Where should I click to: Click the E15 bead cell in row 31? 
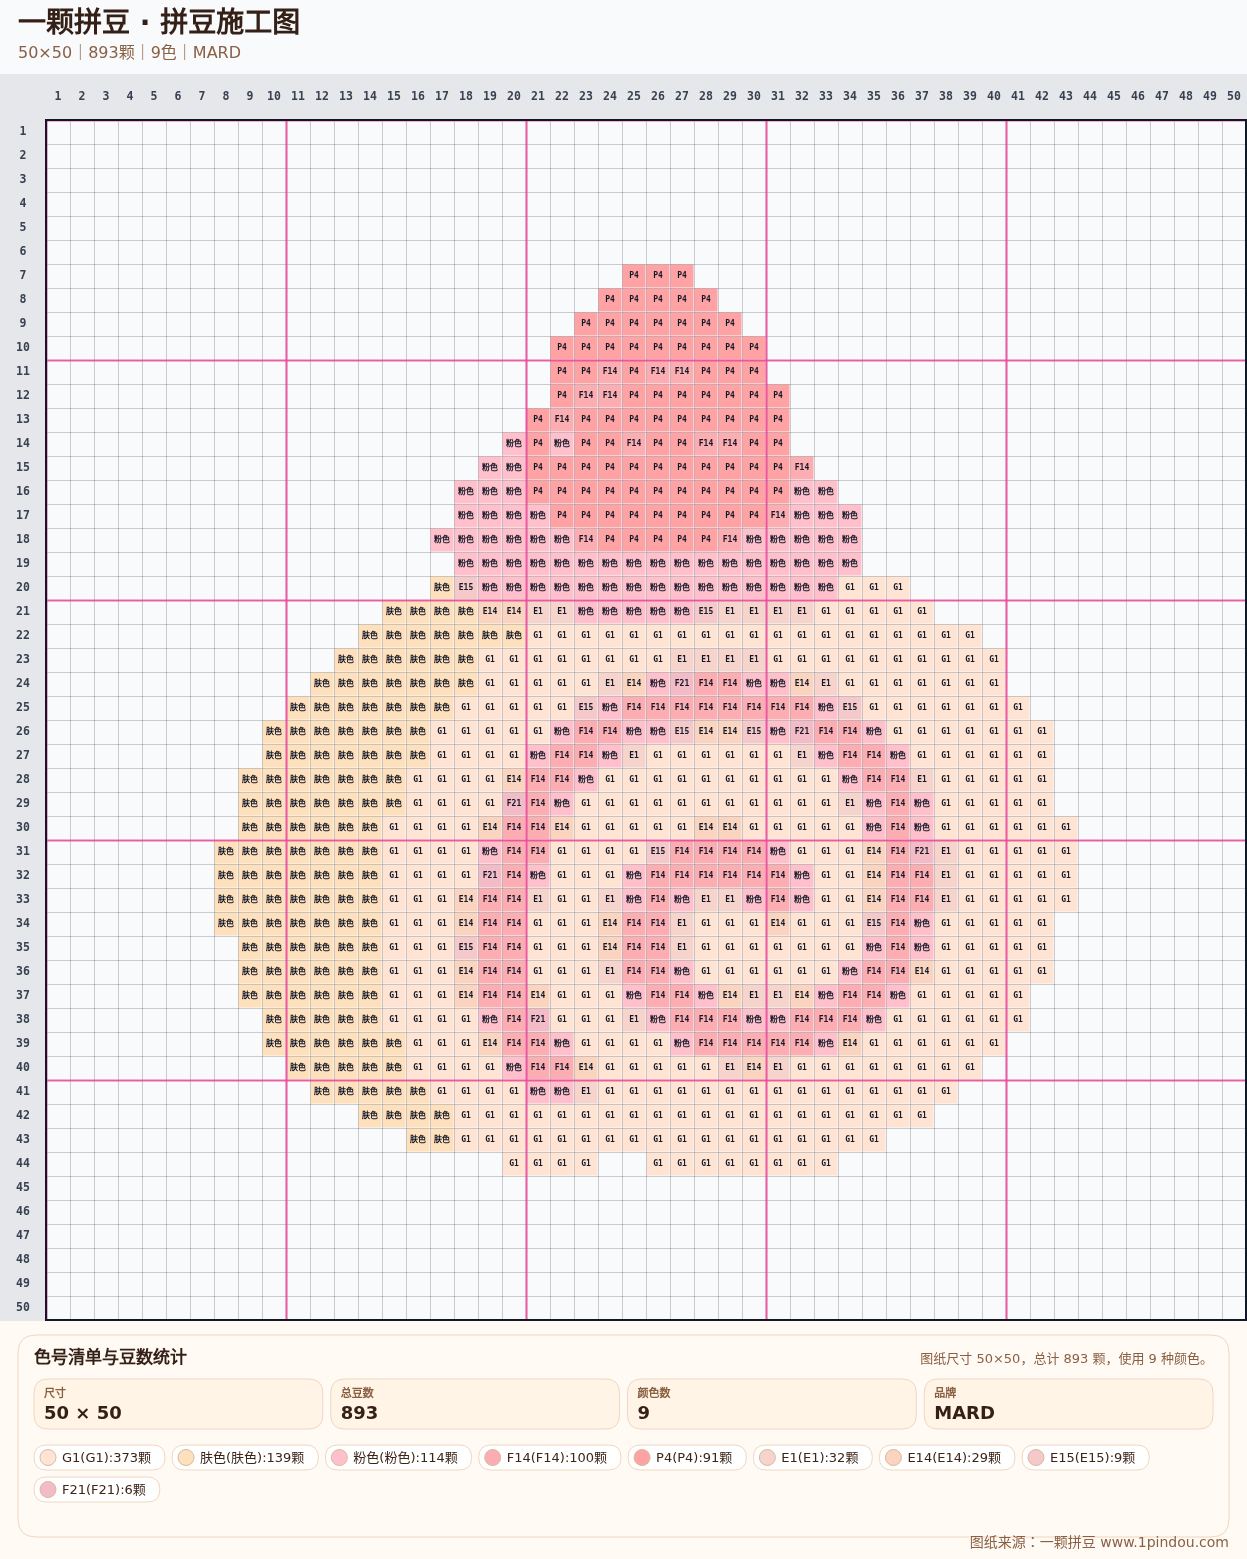658,851
